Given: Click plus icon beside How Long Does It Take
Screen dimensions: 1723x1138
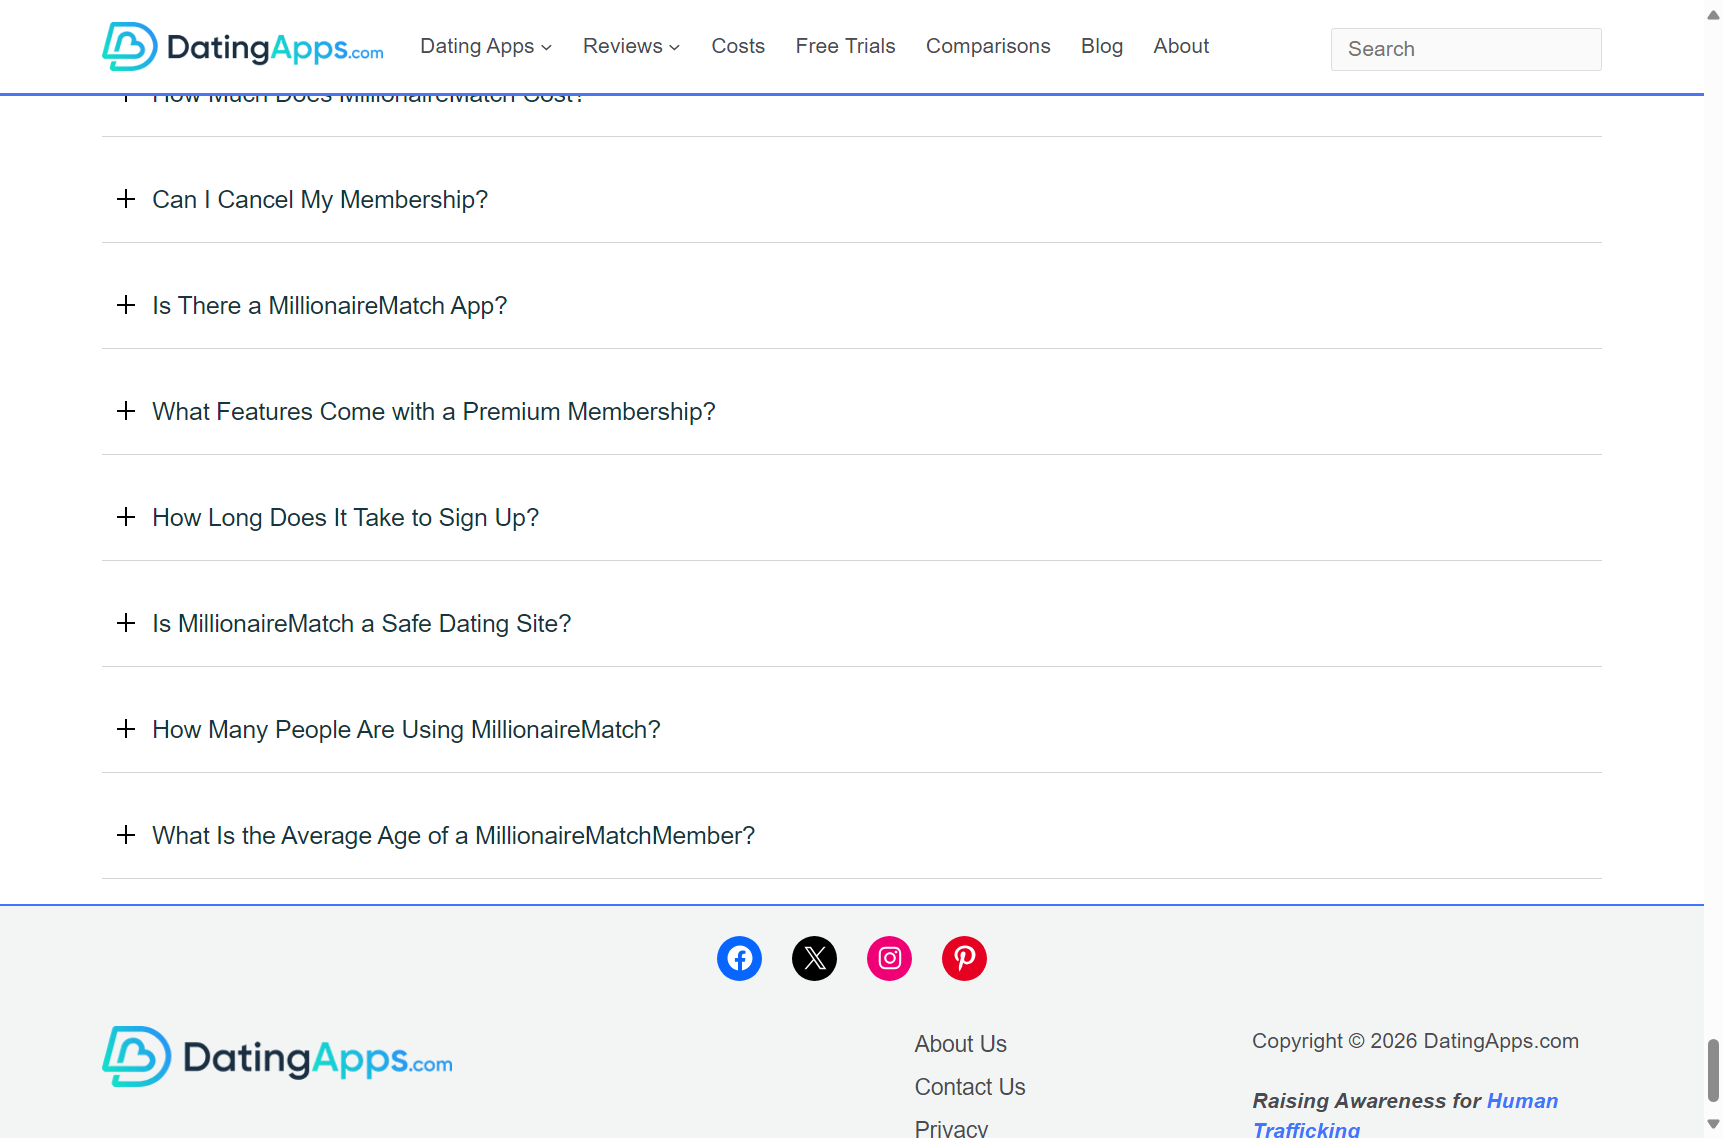Looking at the screenshot, I should pyautogui.click(x=126, y=517).
